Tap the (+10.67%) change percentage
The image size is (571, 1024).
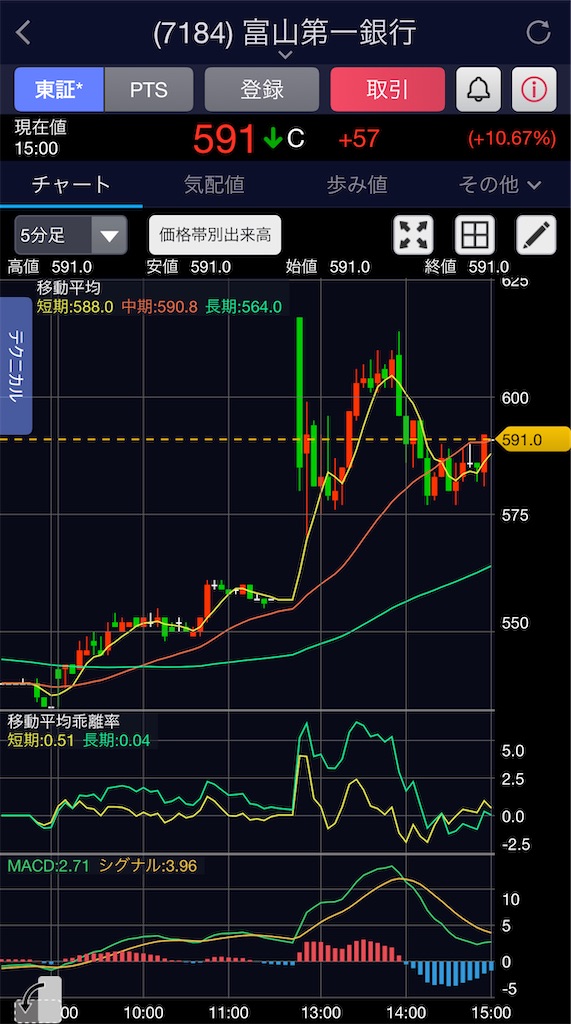512,138
